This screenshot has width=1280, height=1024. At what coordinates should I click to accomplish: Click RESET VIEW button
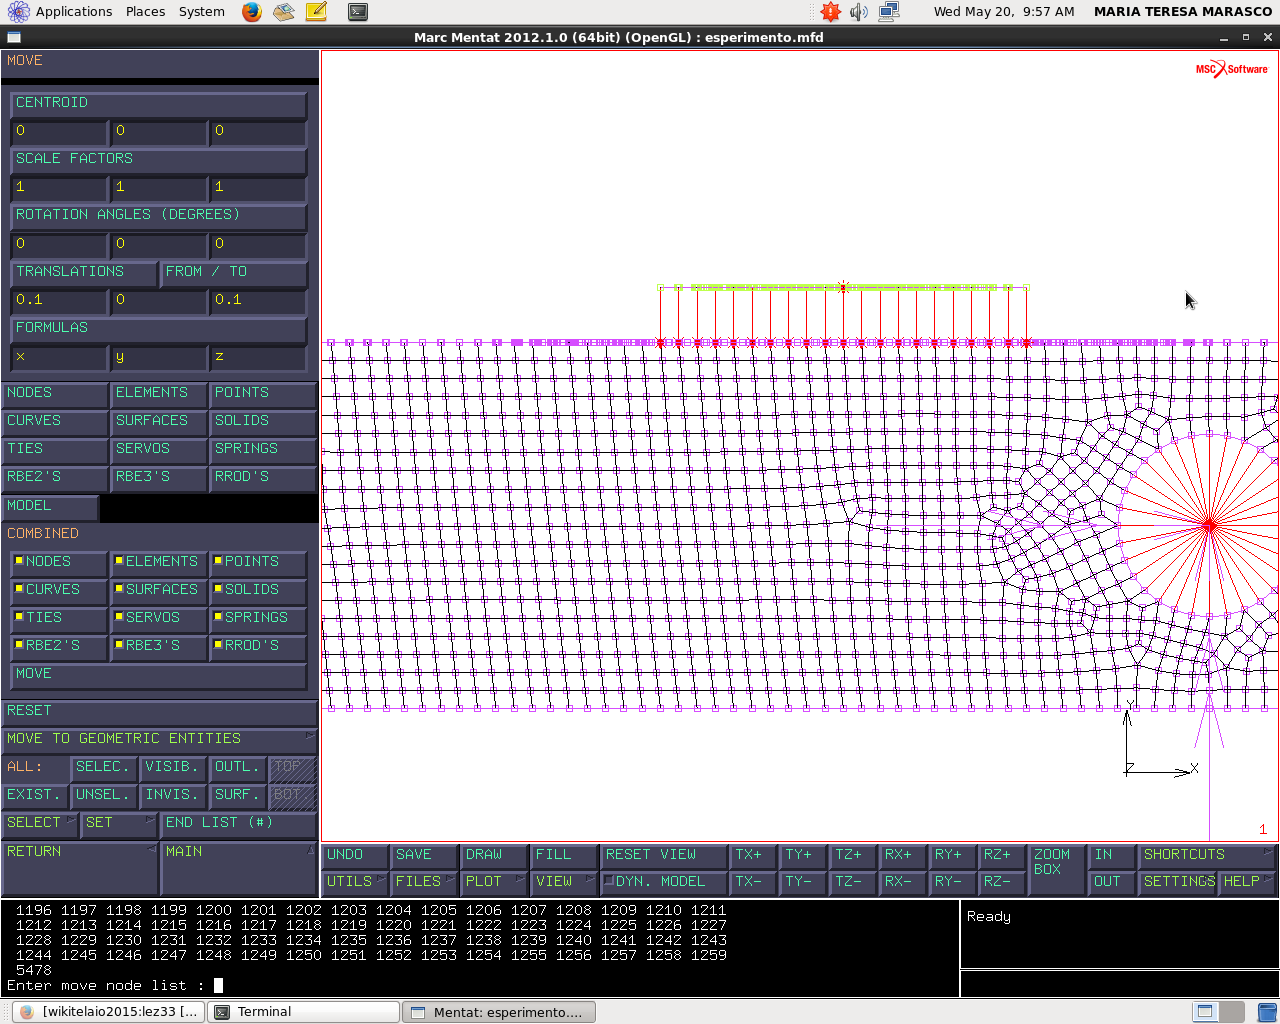point(664,855)
